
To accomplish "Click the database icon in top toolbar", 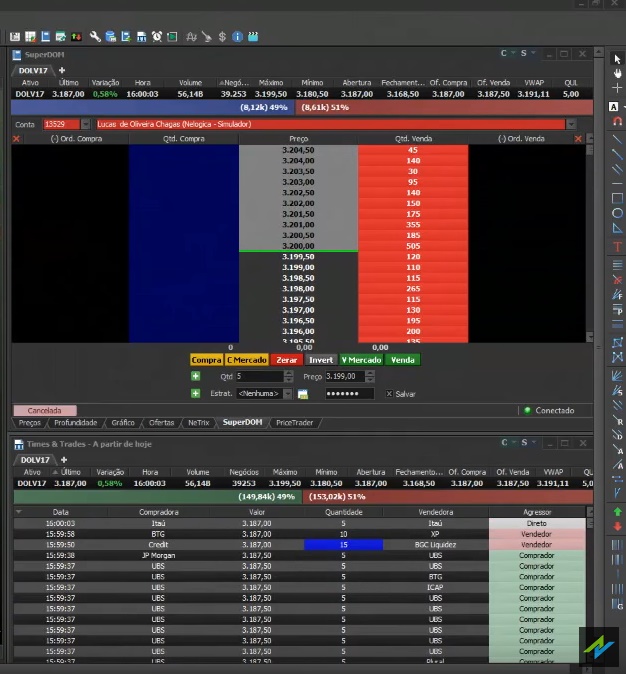I will [110, 37].
